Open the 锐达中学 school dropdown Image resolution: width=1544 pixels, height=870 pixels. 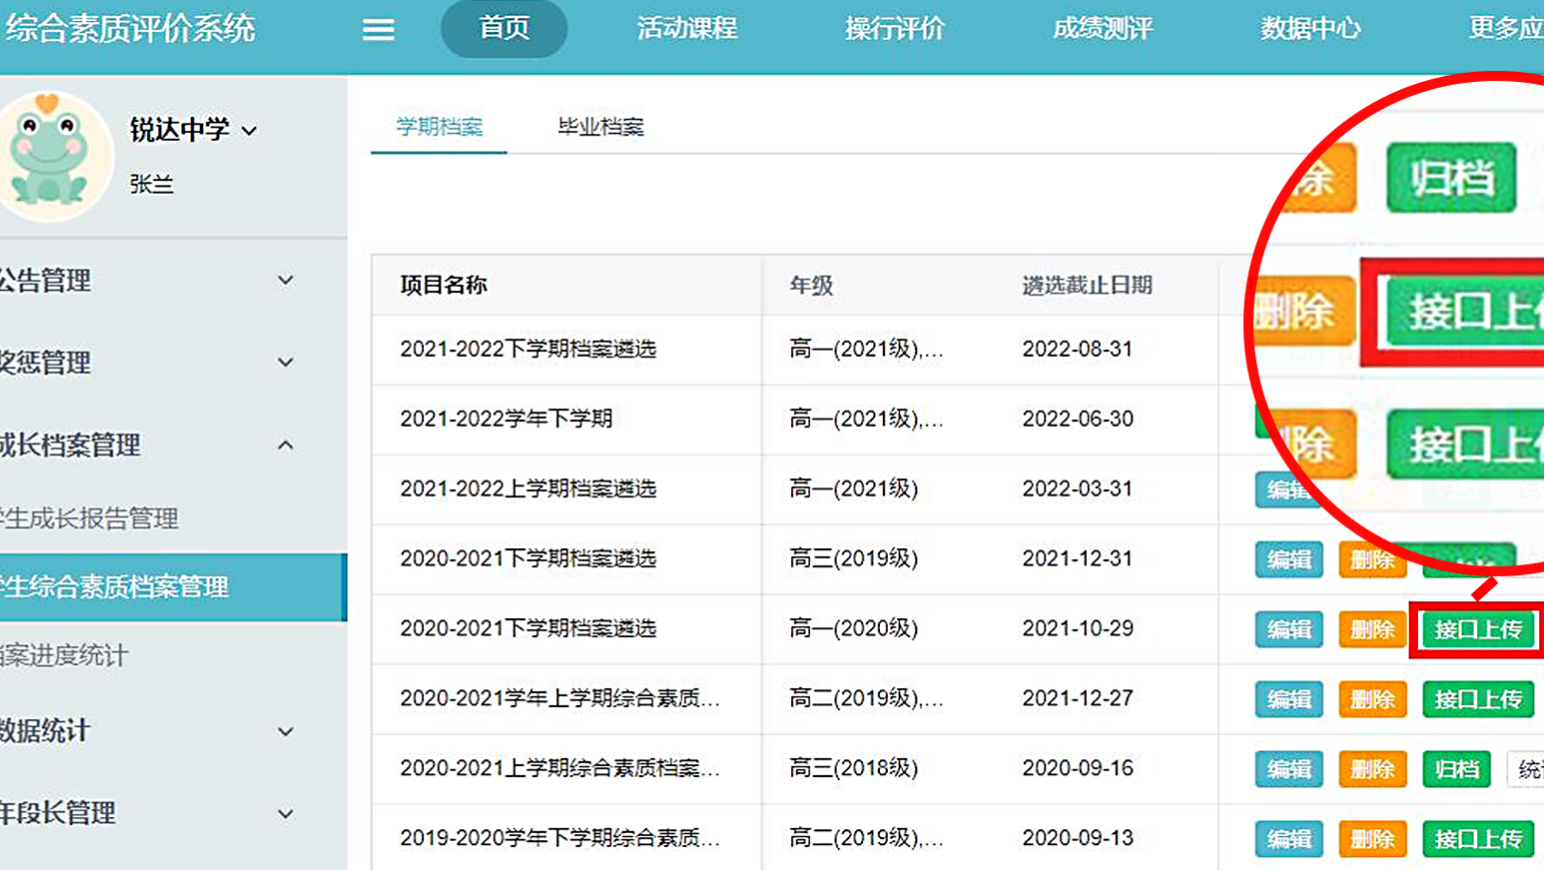[193, 129]
